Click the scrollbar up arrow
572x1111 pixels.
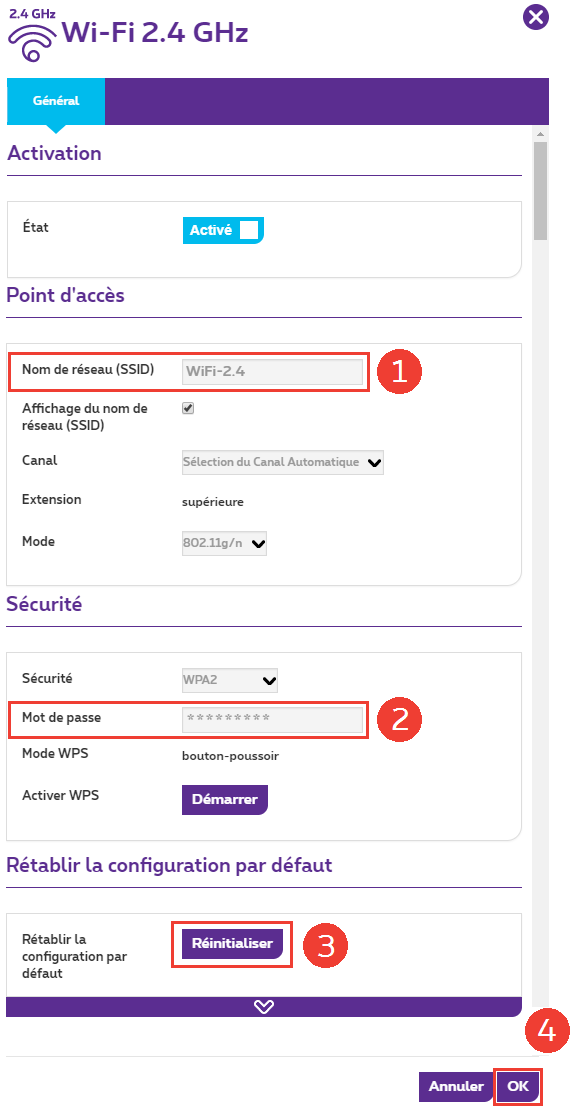coord(541,134)
